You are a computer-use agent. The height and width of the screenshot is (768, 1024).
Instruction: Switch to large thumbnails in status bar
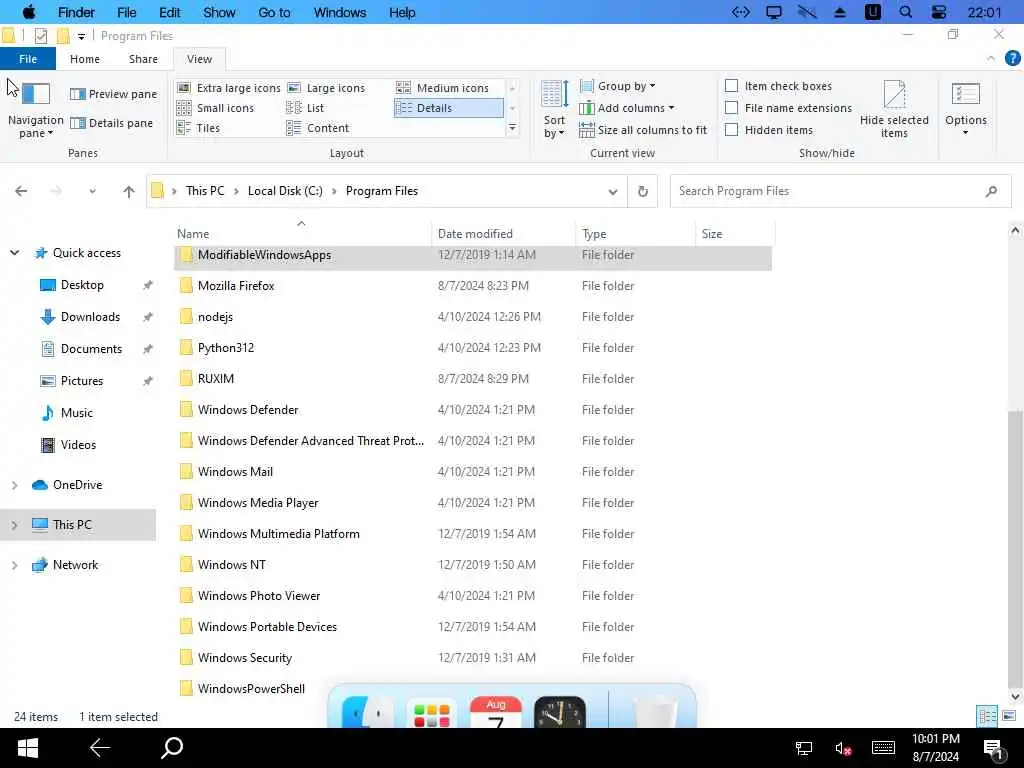click(1009, 716)
